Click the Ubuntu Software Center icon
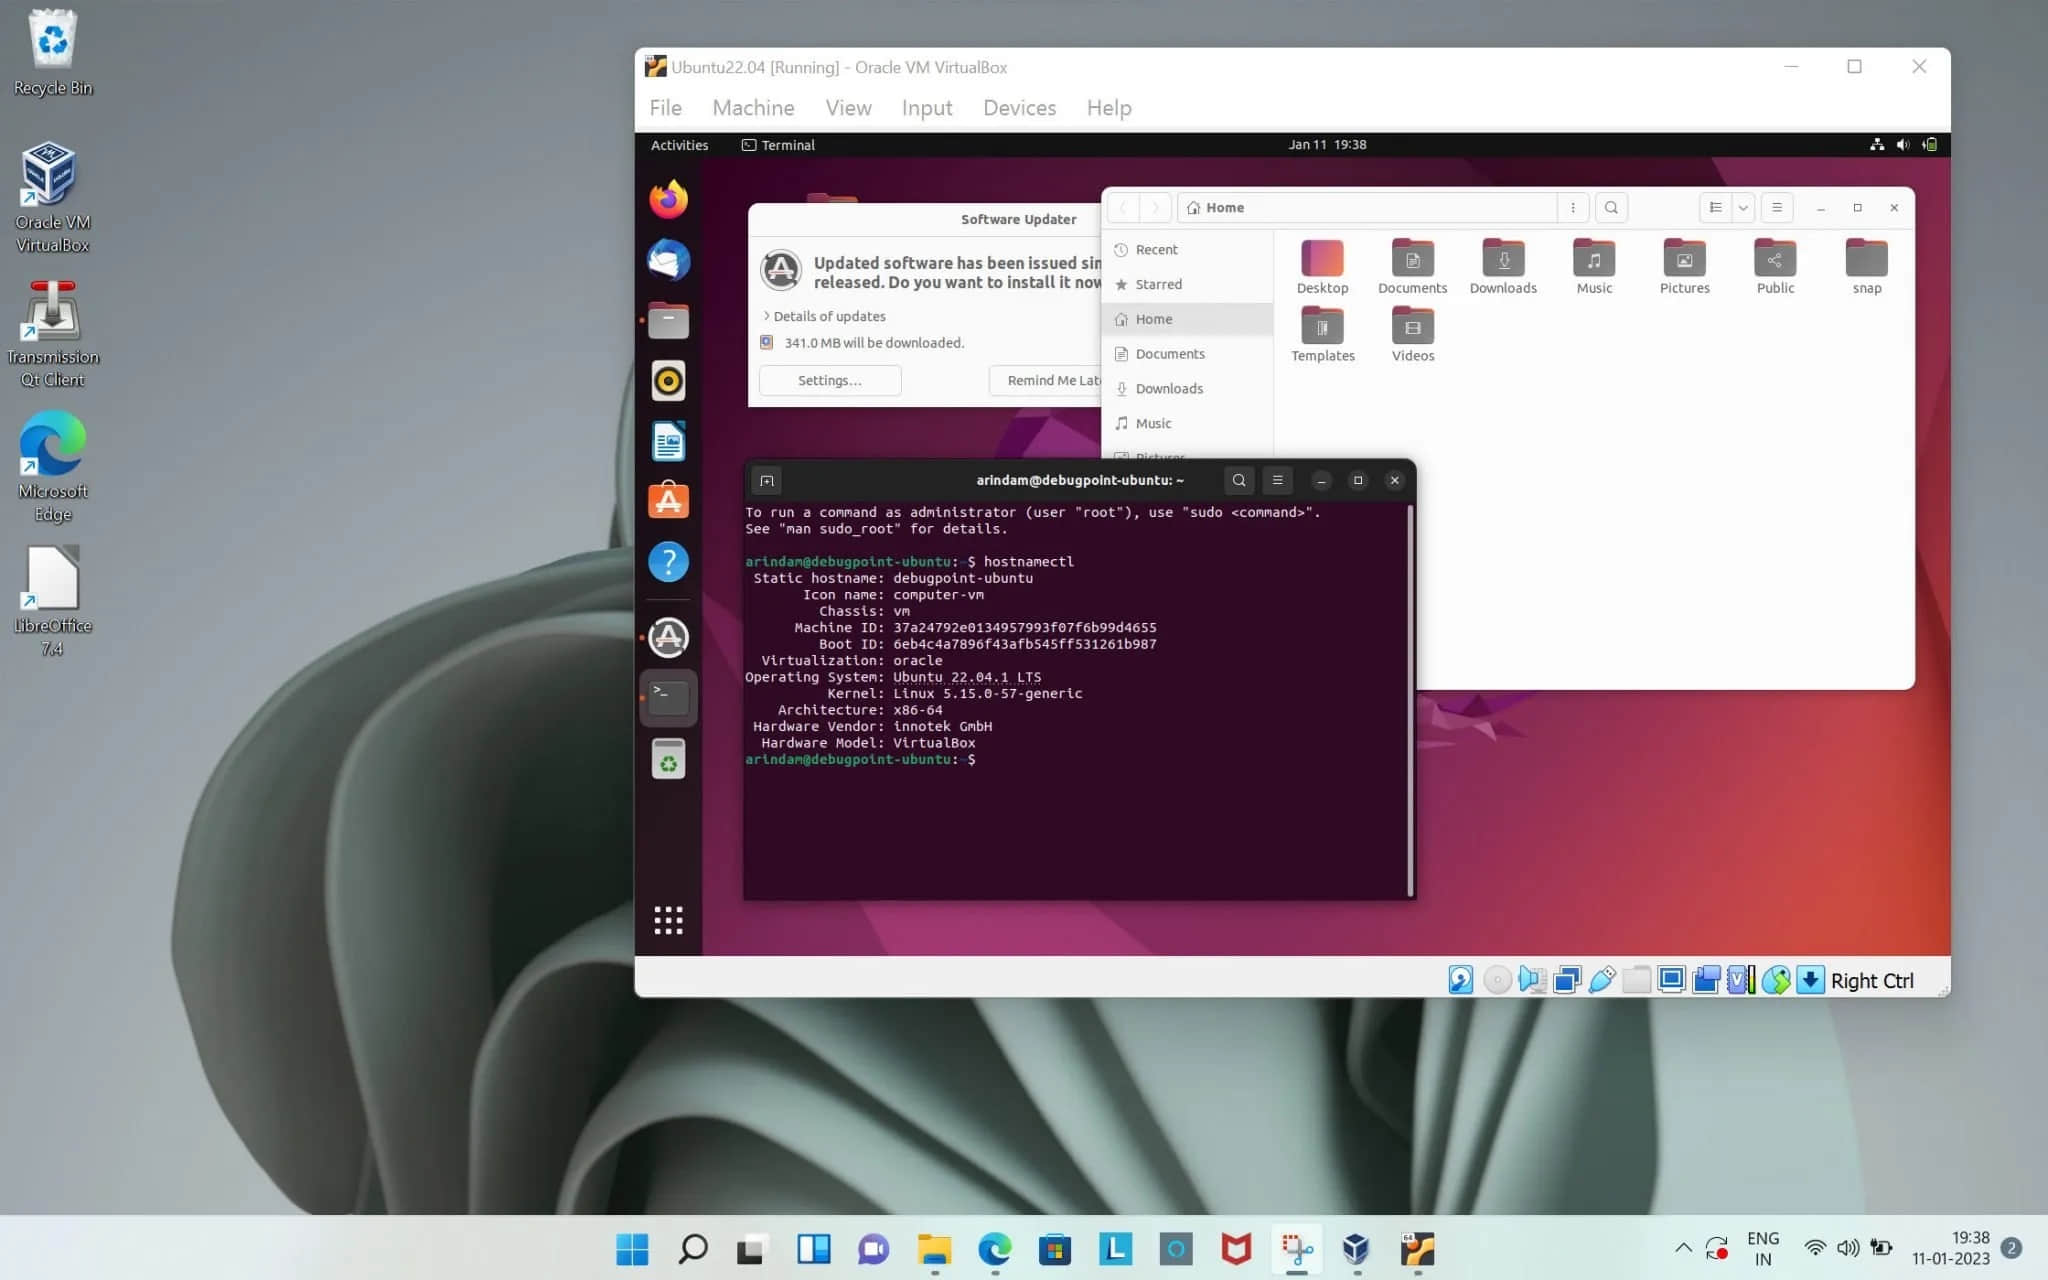 click(669, 500)
